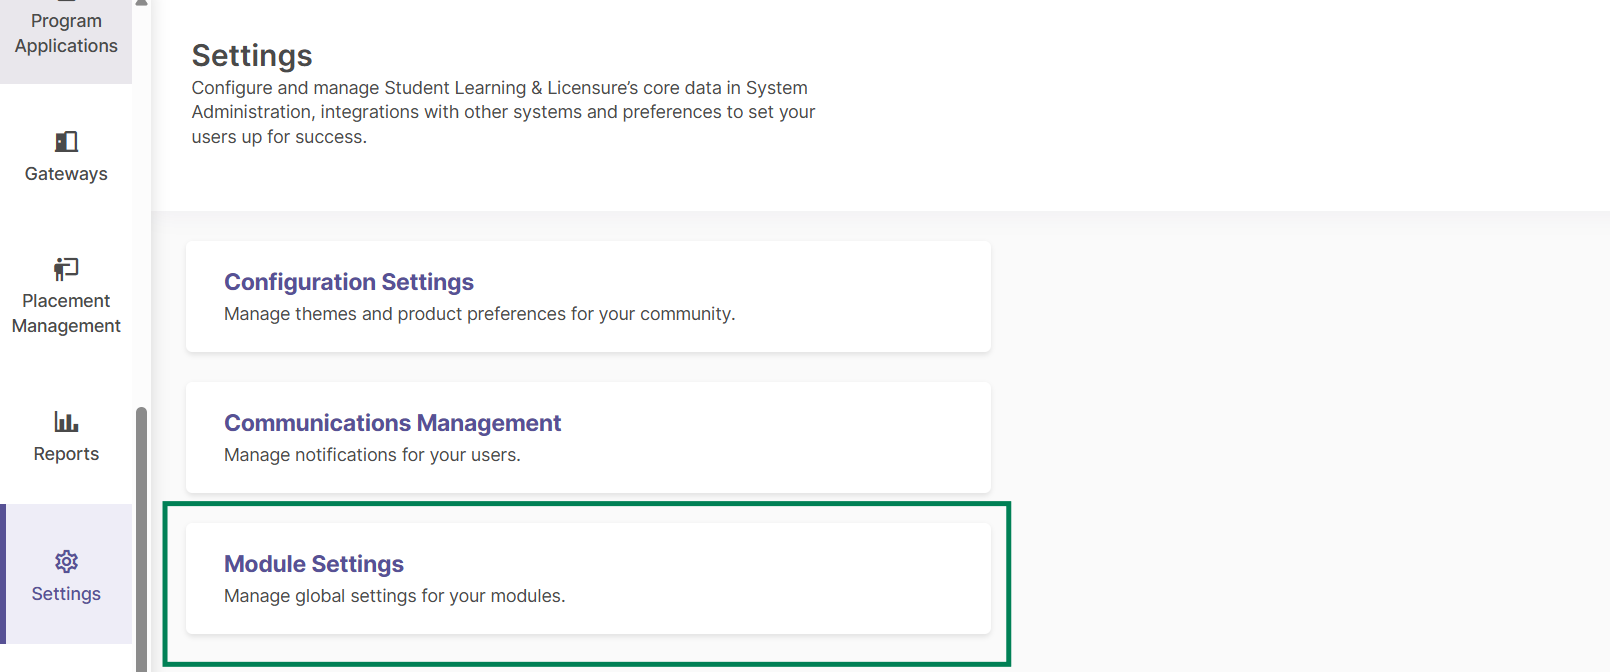Open Program Applications in the sidebar
Screen dimensions: 1610x672
pyautogui.click(x=66, y=33)
